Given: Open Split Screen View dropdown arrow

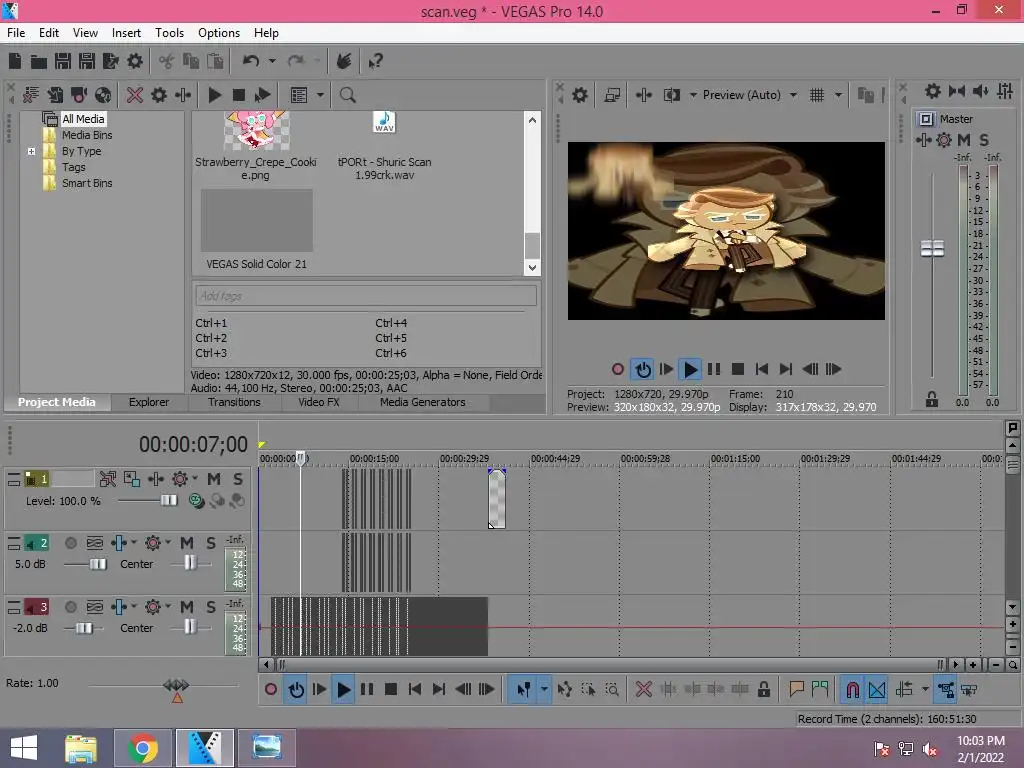Looking at the screenshot, I should click(693, 95).
